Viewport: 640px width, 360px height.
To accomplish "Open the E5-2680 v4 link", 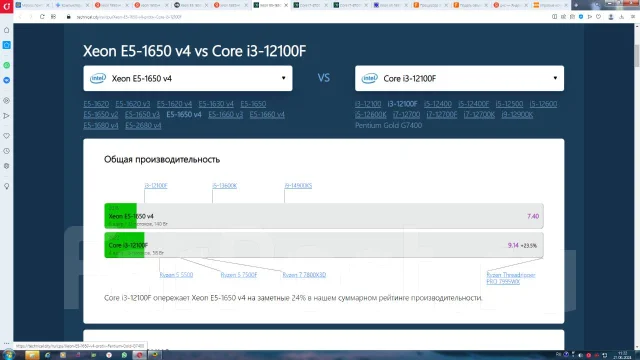I will 143,125.
